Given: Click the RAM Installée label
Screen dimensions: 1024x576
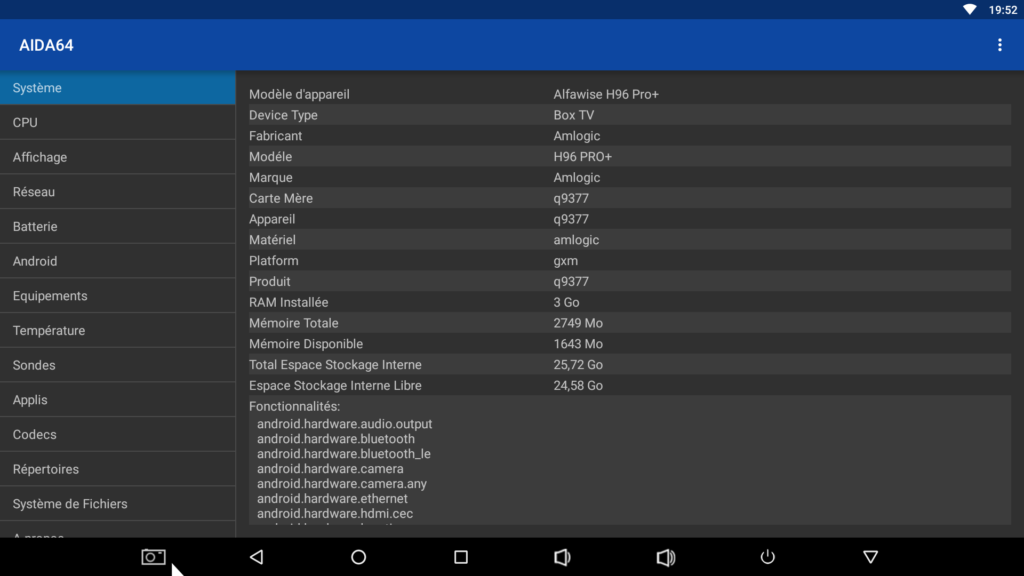Looking at the screenshot, I should point(289,302).
